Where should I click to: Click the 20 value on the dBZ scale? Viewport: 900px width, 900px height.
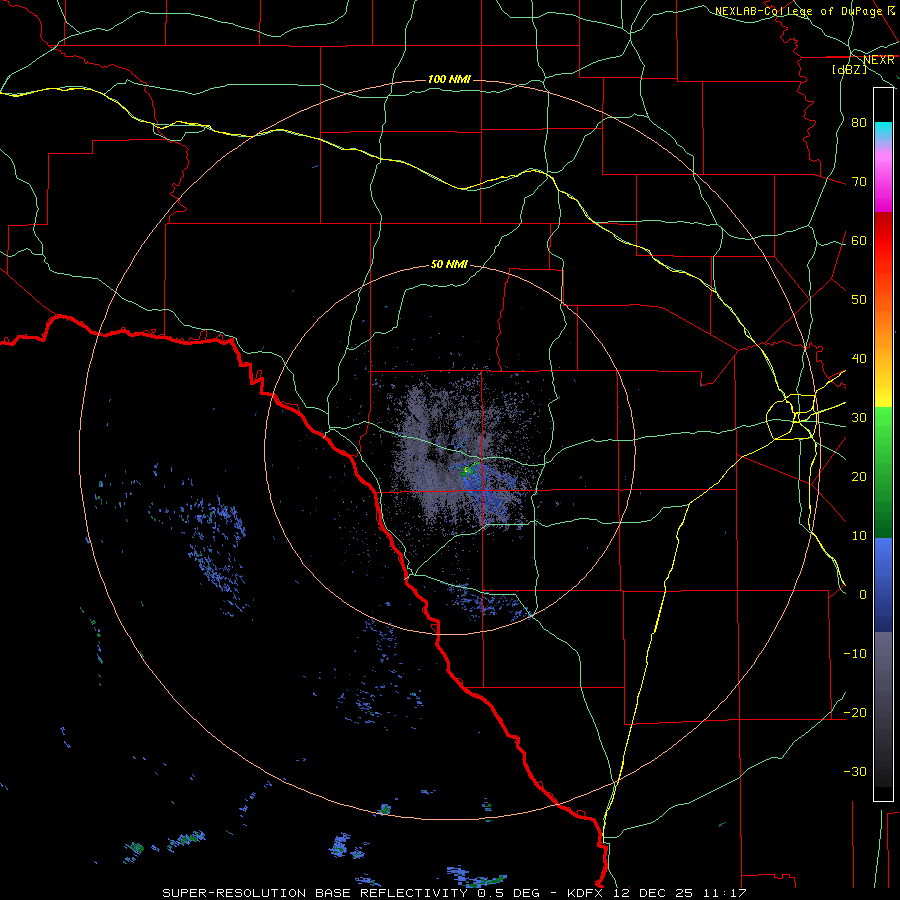point(859,476)
